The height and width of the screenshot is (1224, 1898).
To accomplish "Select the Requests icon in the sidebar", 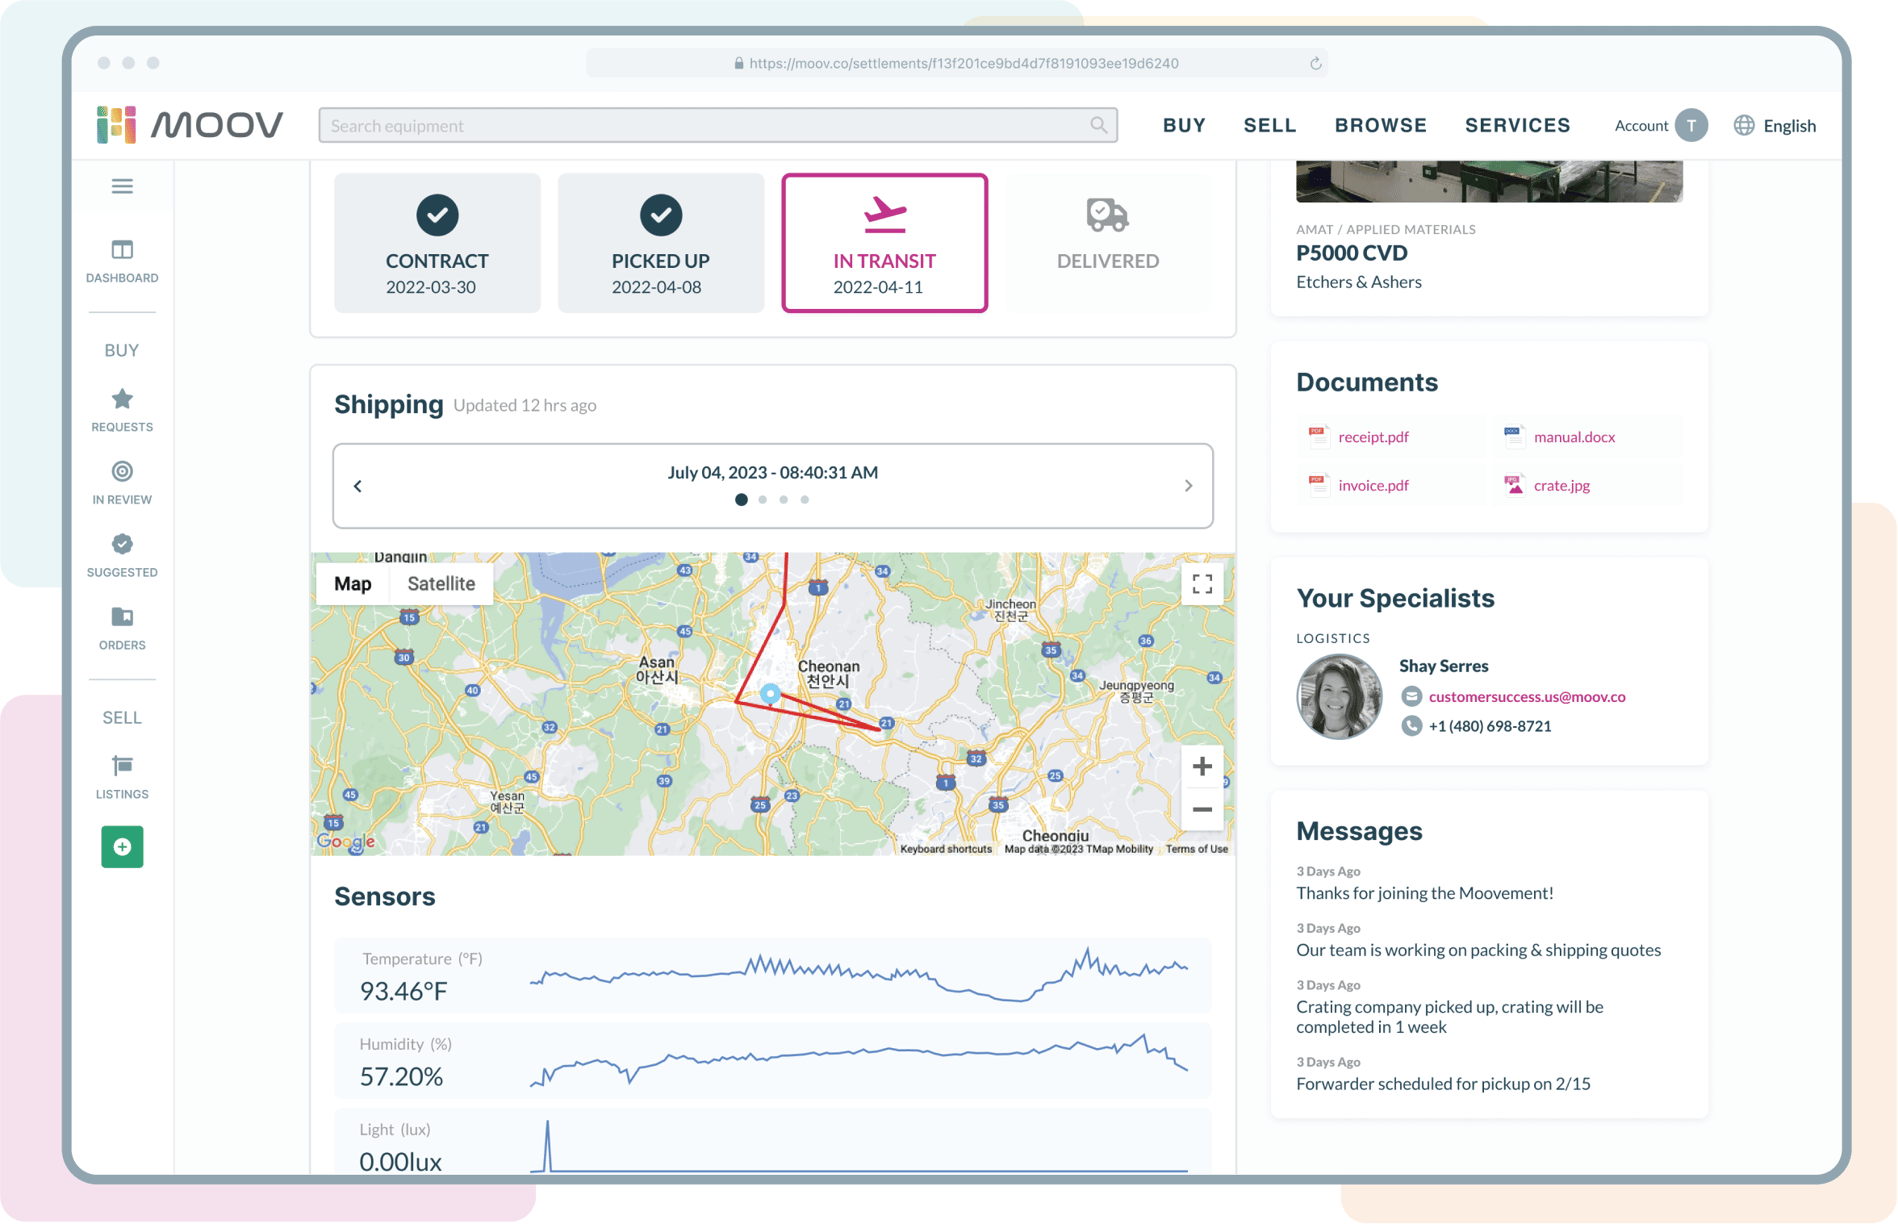I will point(122,399).
